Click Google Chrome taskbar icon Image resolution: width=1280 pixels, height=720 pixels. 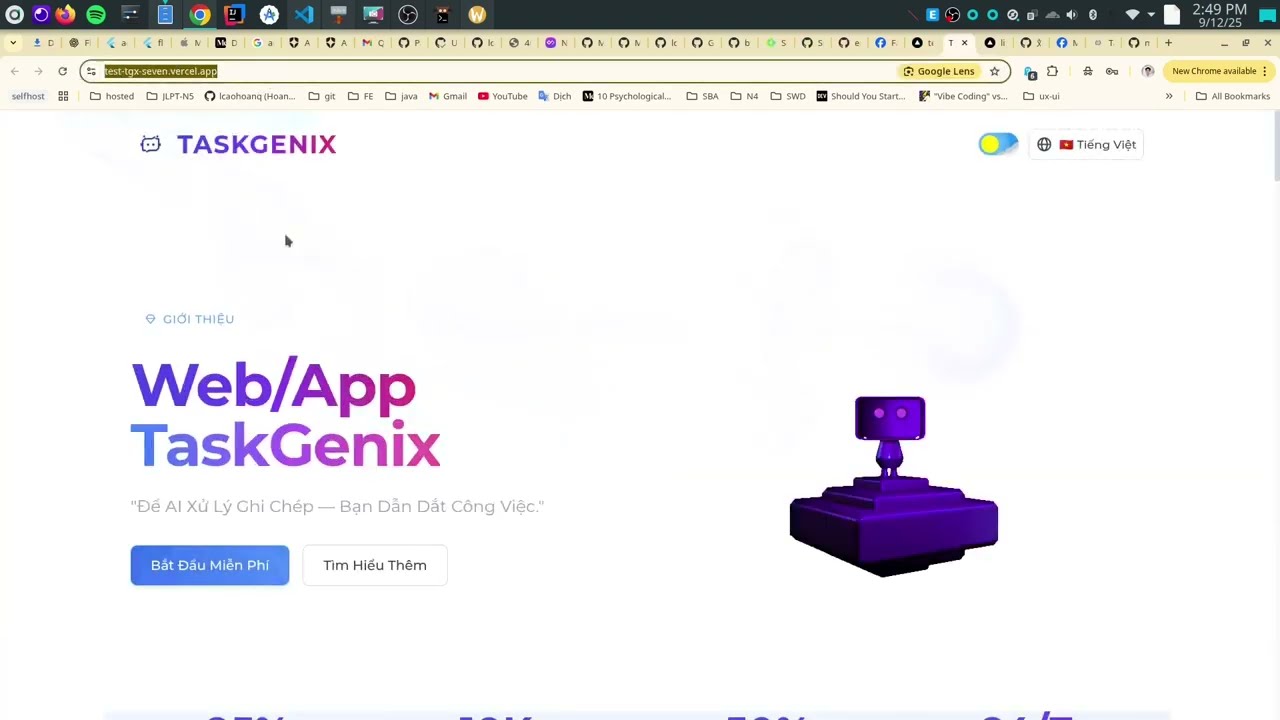click(x=200, y=15)
